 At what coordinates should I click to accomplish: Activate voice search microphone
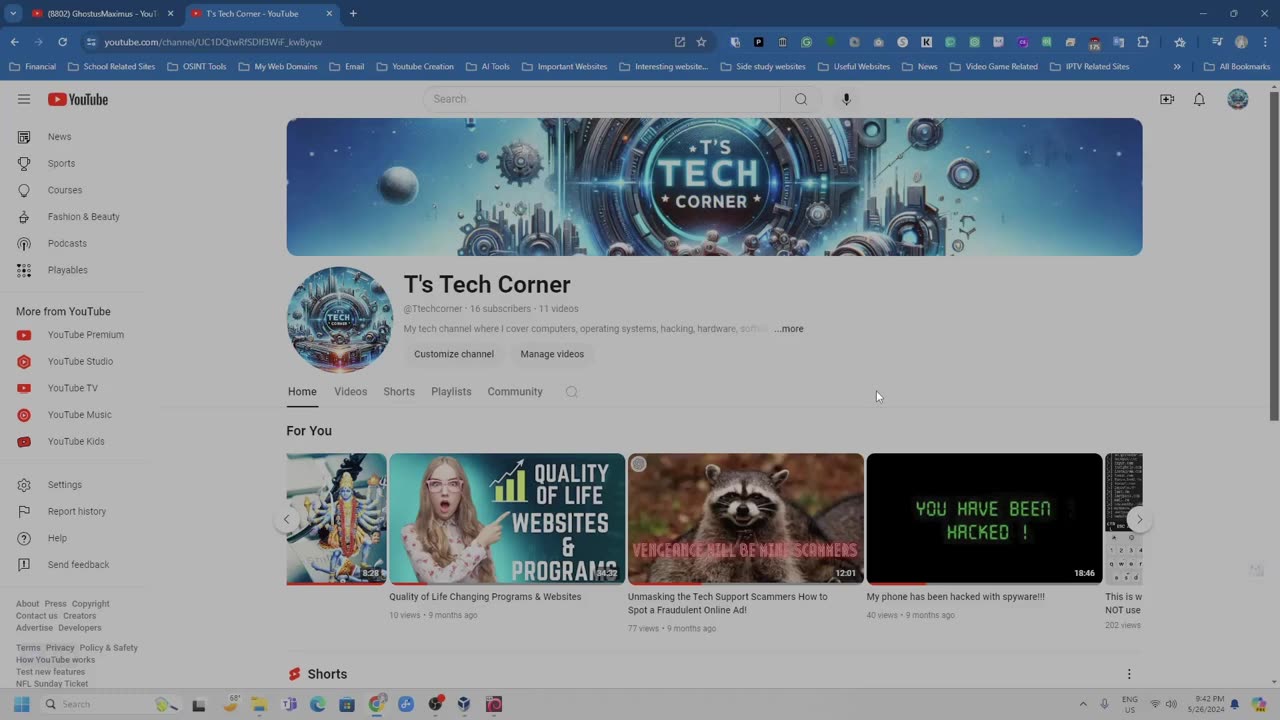pos(846,99)
